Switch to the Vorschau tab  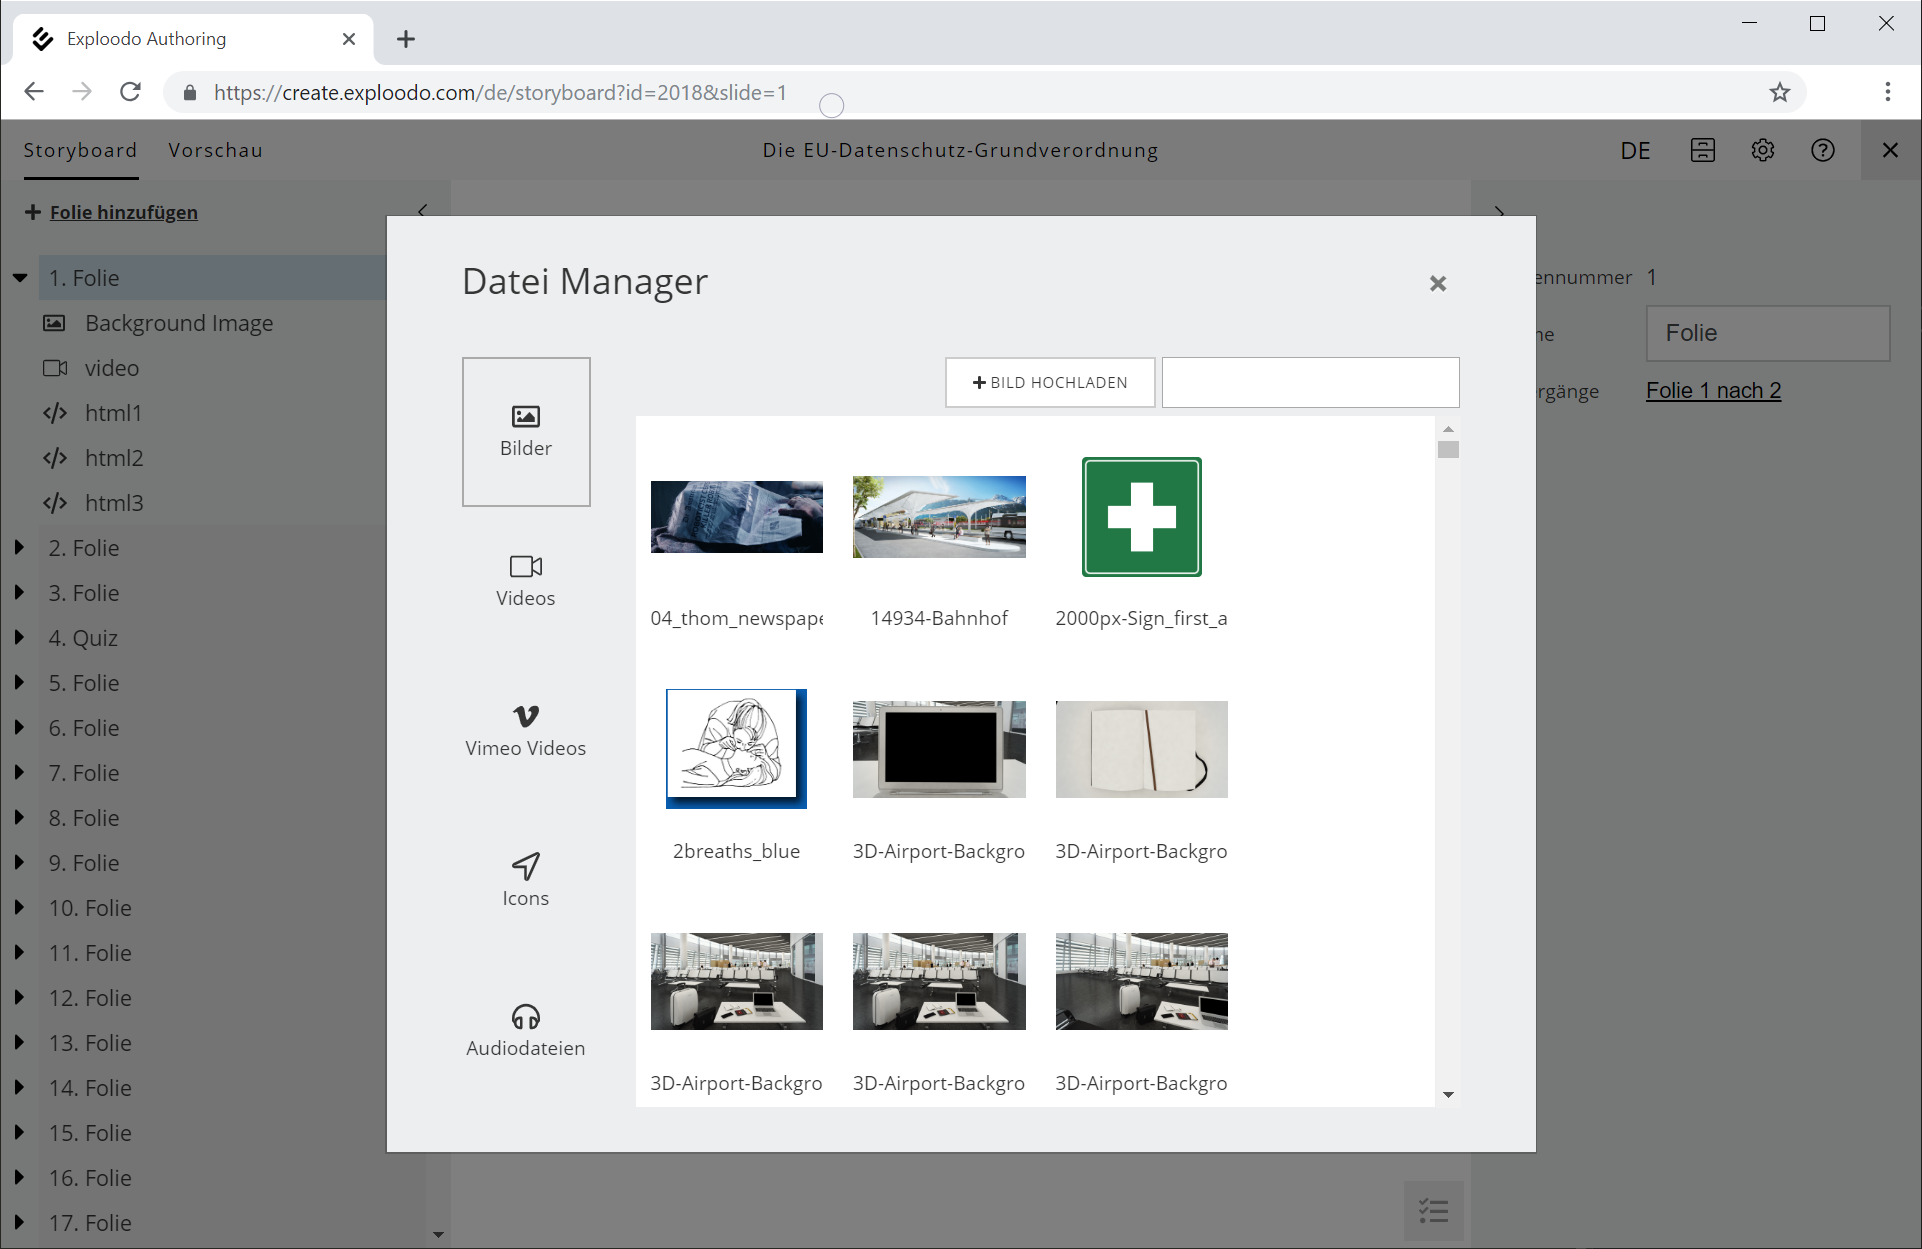click(x=215, y=150)
